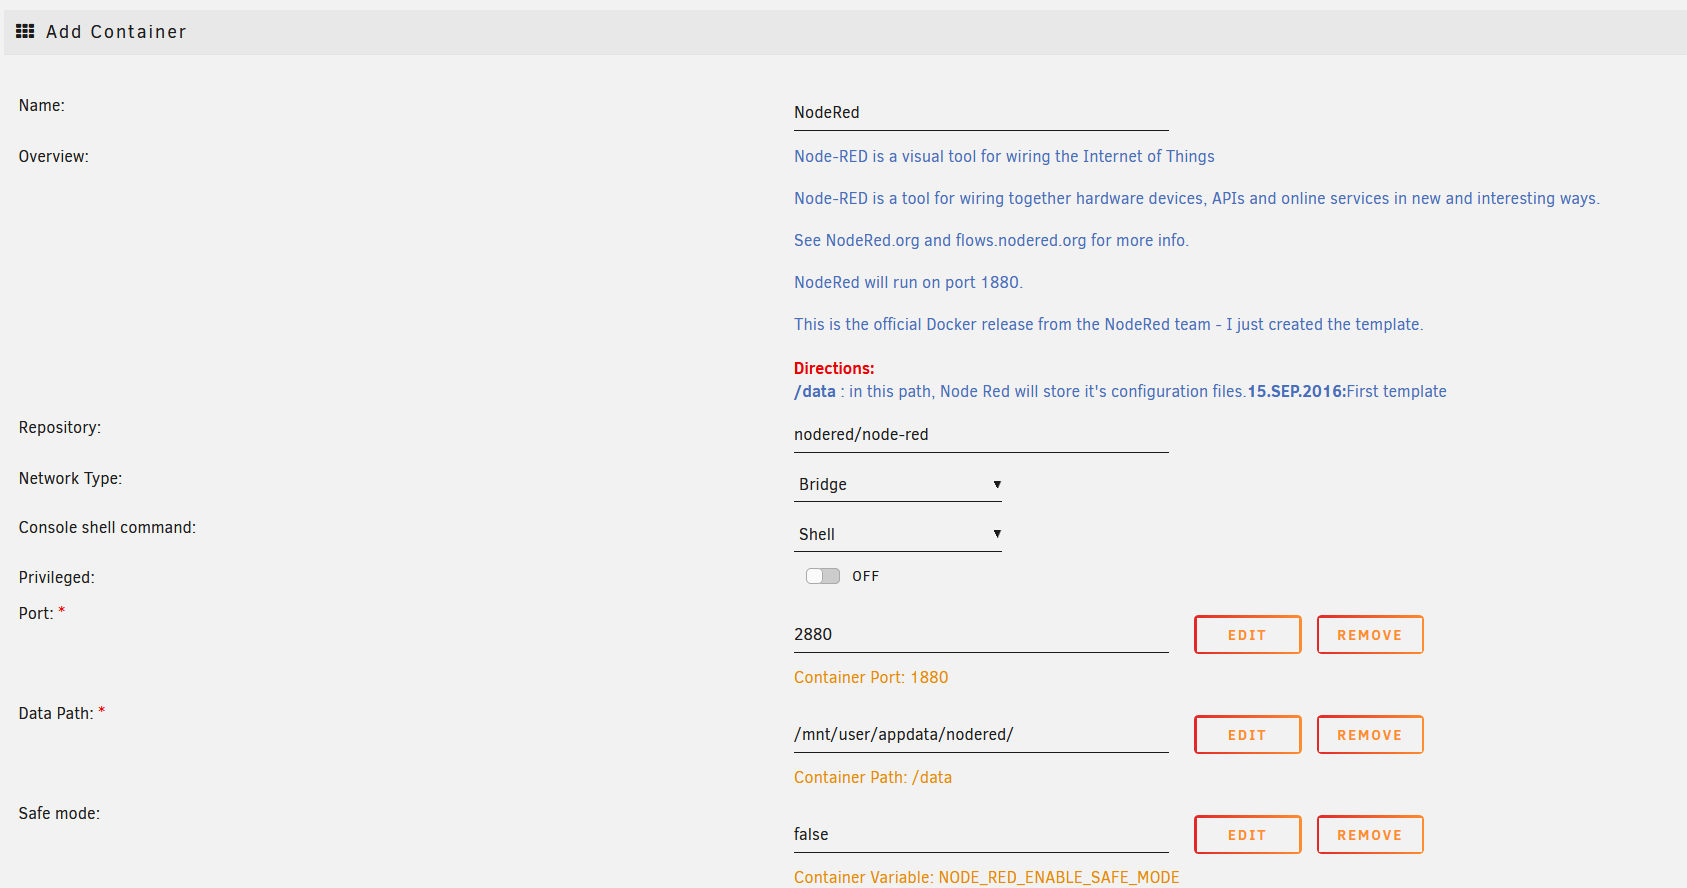This screenshot has height=888, width=1687.
Task: Click the 'Console shell command:' label
Action: [x=107, y=527]
